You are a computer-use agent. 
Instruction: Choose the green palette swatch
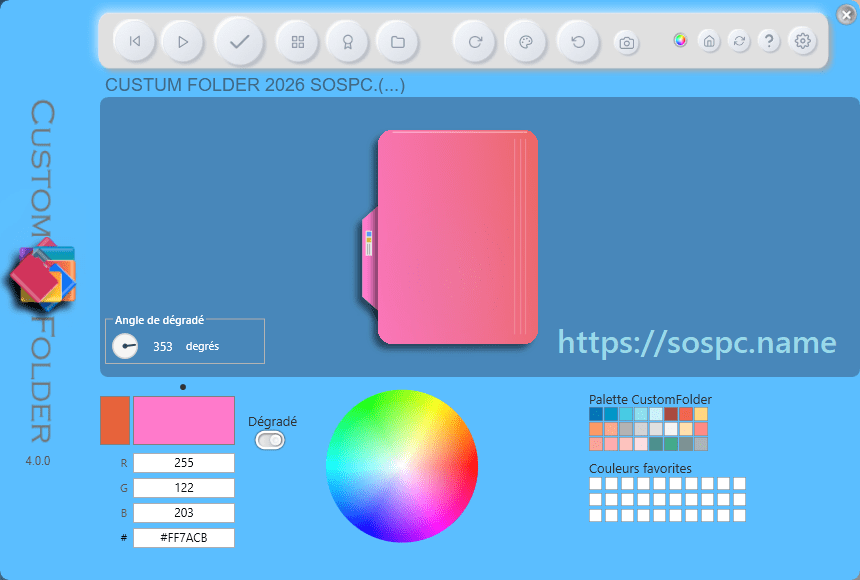[671, 443]
